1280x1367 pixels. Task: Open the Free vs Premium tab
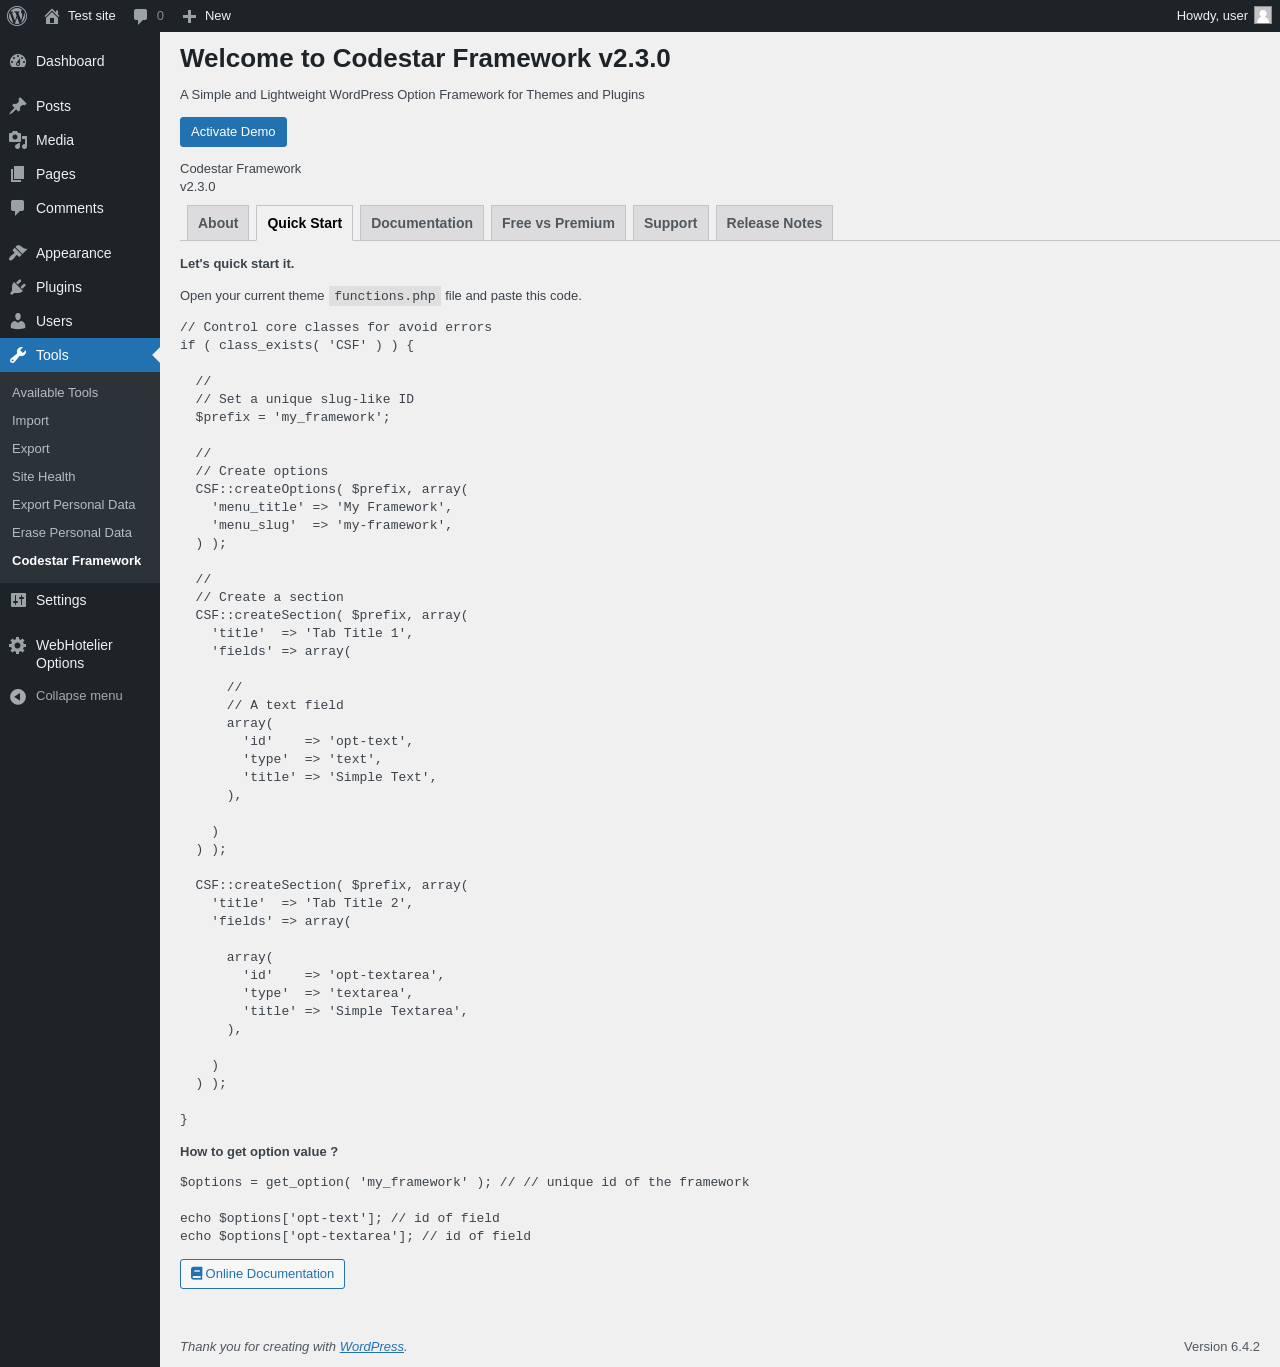pos(558,223)
